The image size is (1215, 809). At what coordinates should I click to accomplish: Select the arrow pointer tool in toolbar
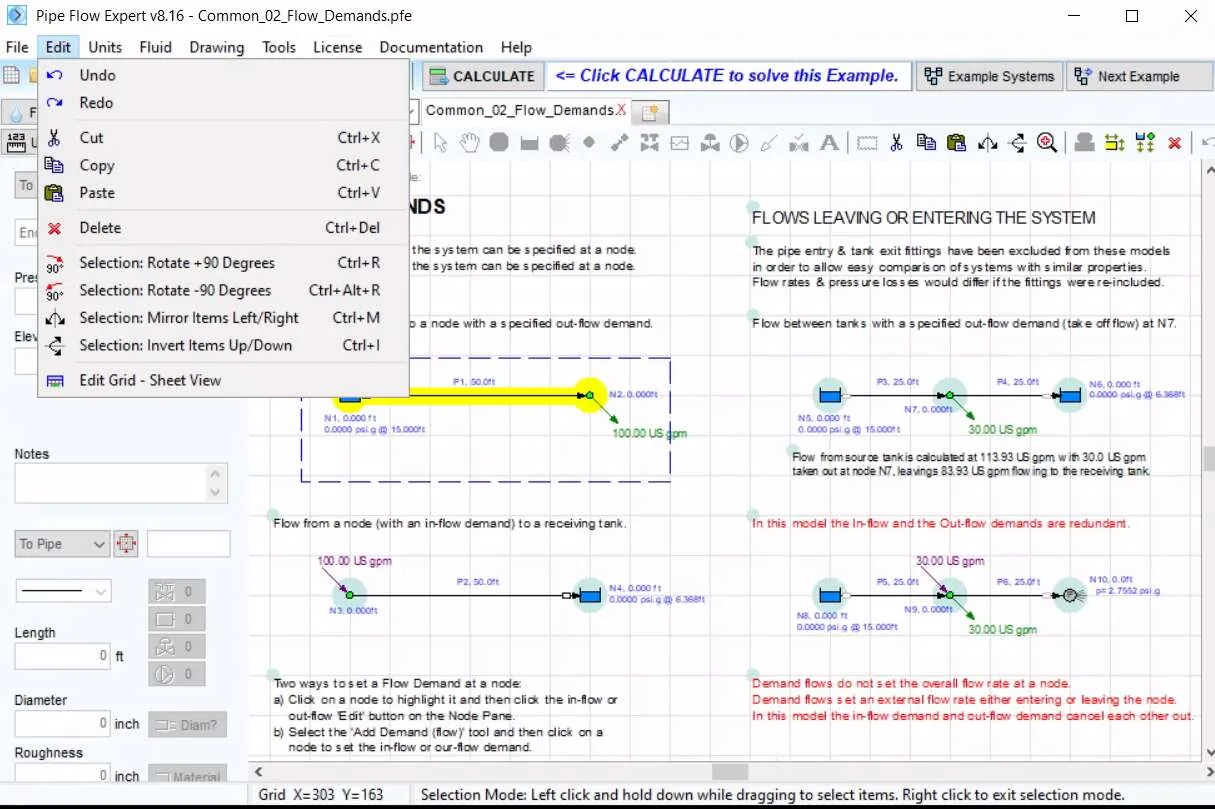[441, 143]
